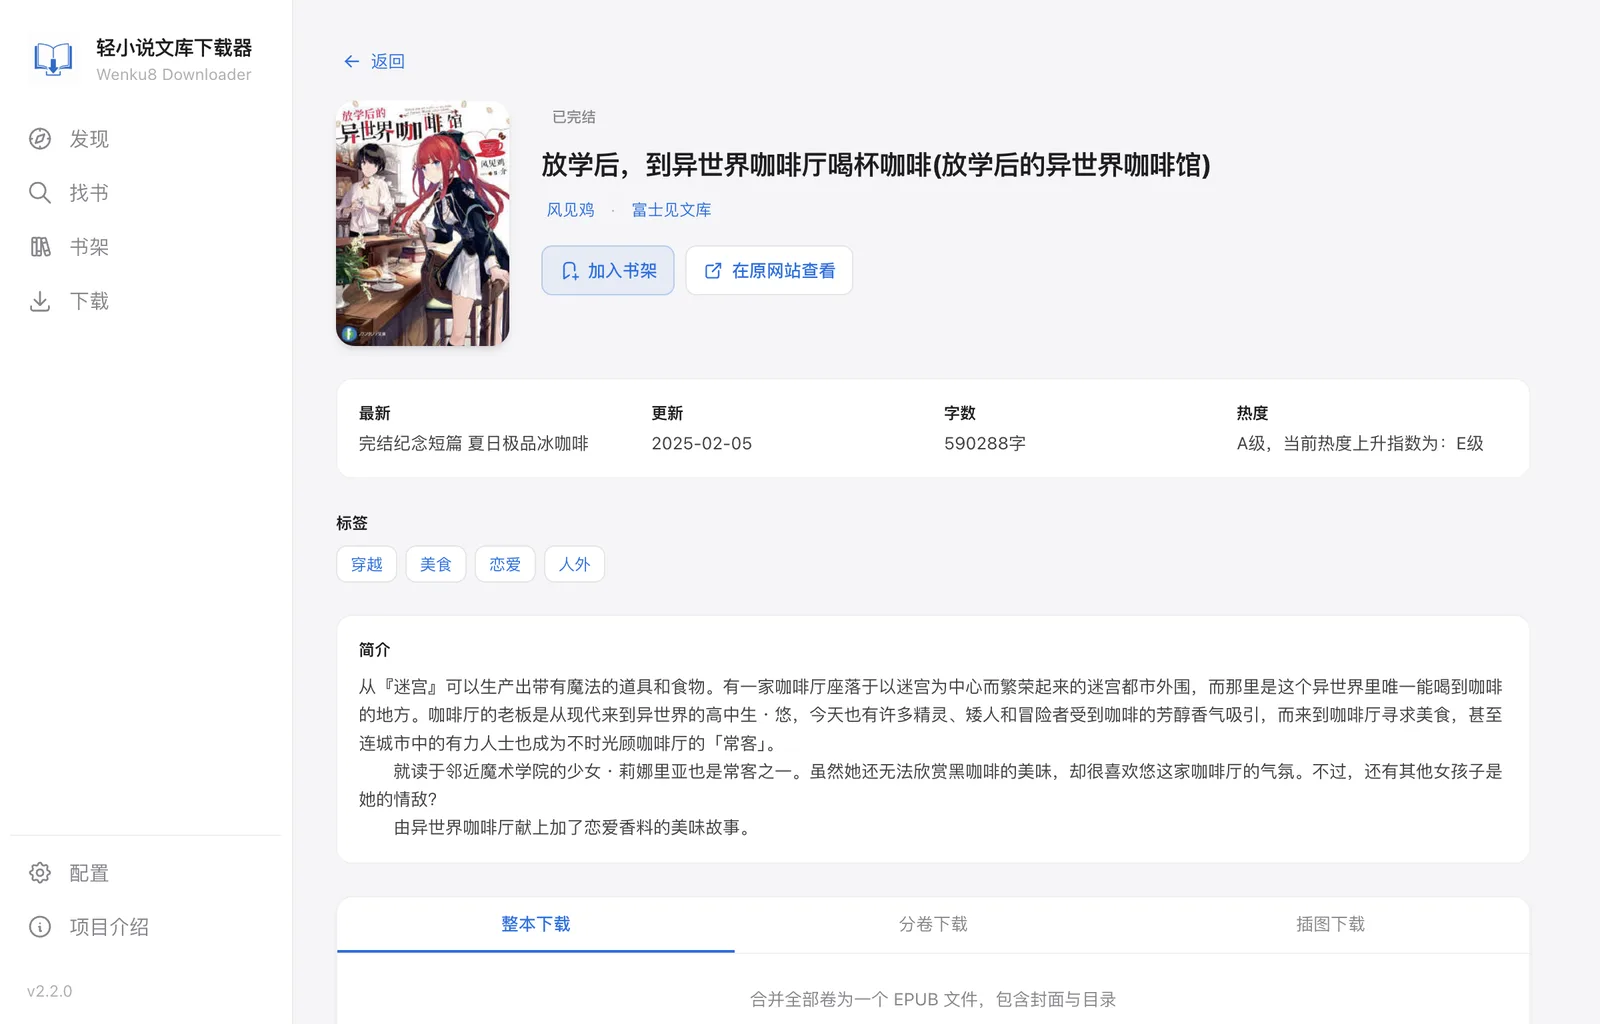
Task: Click the 字数 column label
Action: pyautogui.click(x=960, y=413)
